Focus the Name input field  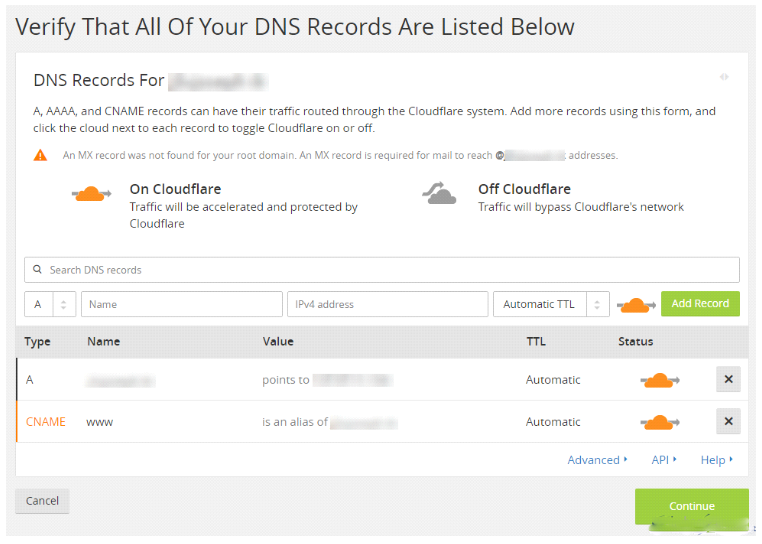pos(182,304)
